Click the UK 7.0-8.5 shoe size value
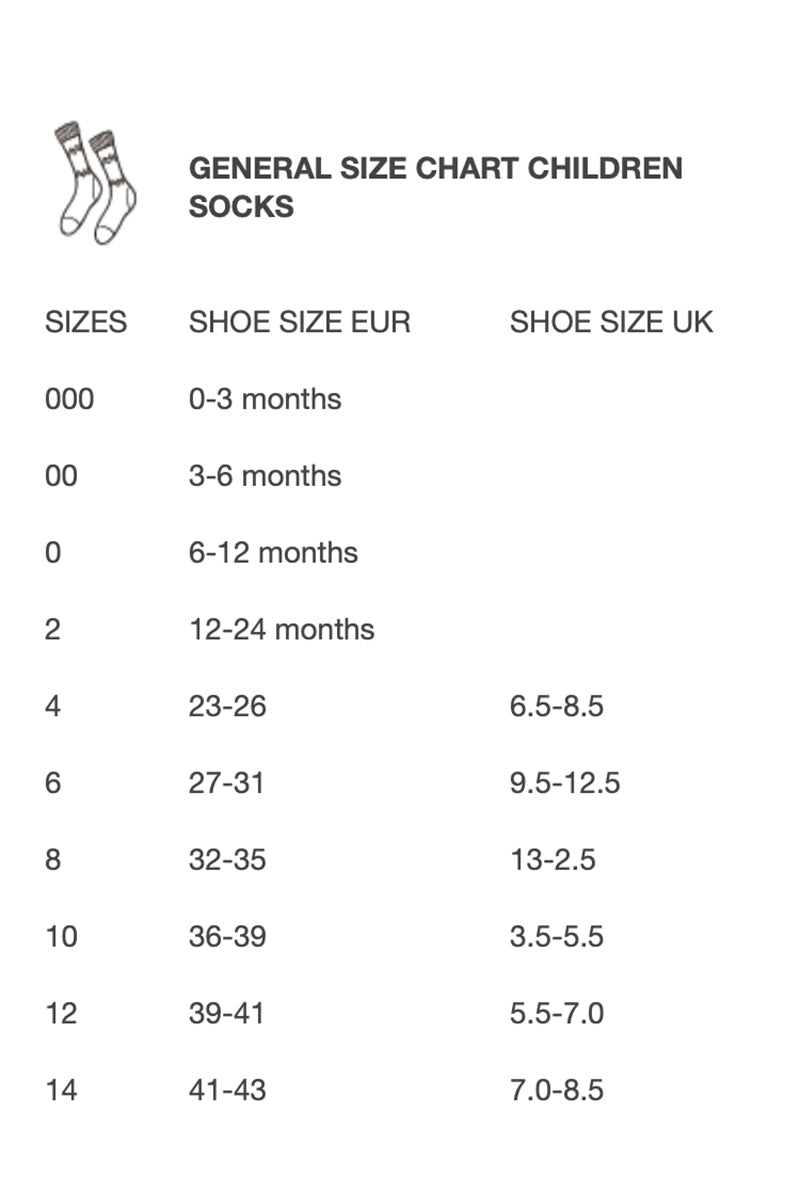 point(556,1090)
